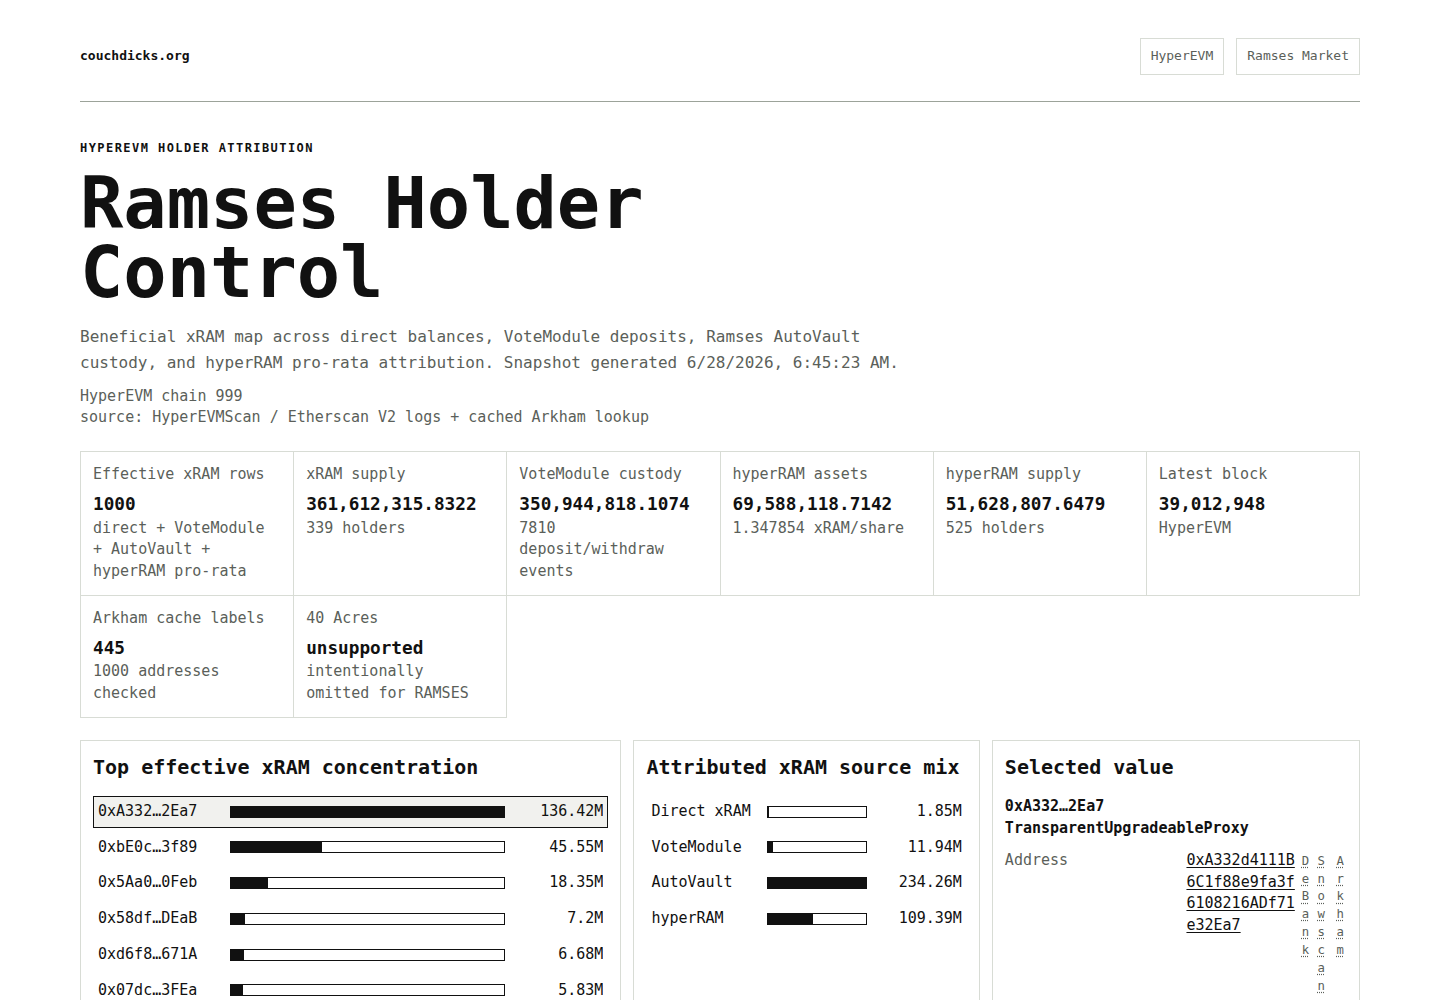Image resolution: width=1440 pixels, height=1000 pixels.
Task: Select the 0xd6f8…671A holder row
Action: click(350, 954)
